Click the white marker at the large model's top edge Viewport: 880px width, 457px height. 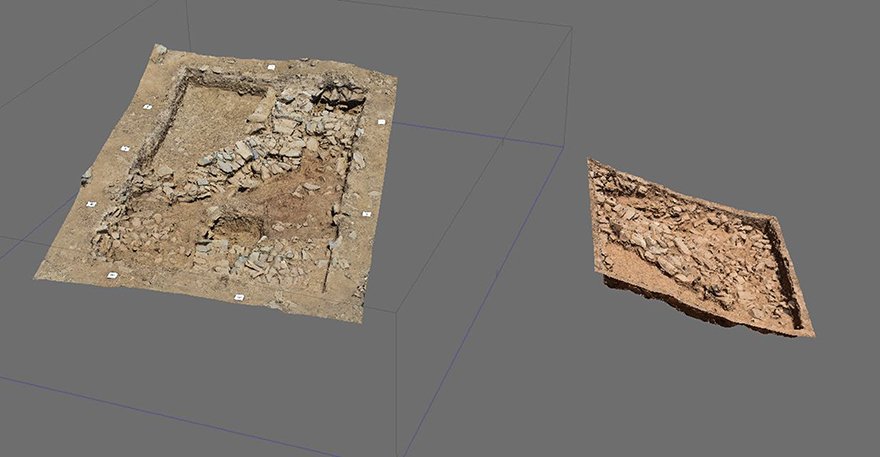tap(271, 67)
